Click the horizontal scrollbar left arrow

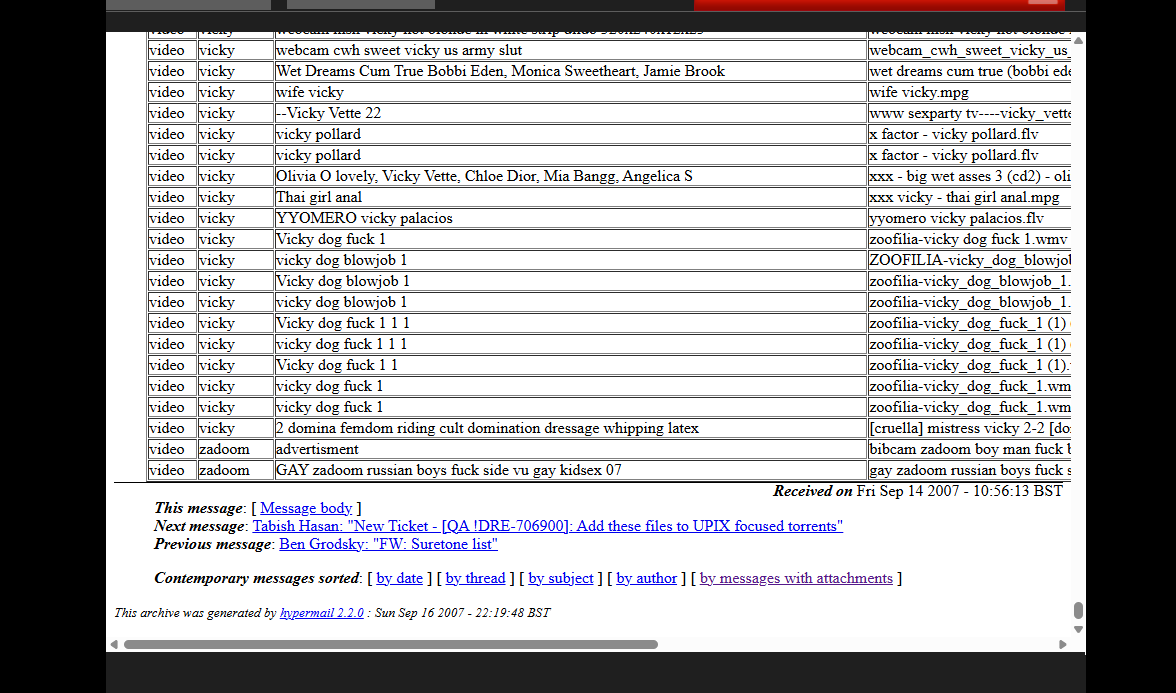click(113, 645)
